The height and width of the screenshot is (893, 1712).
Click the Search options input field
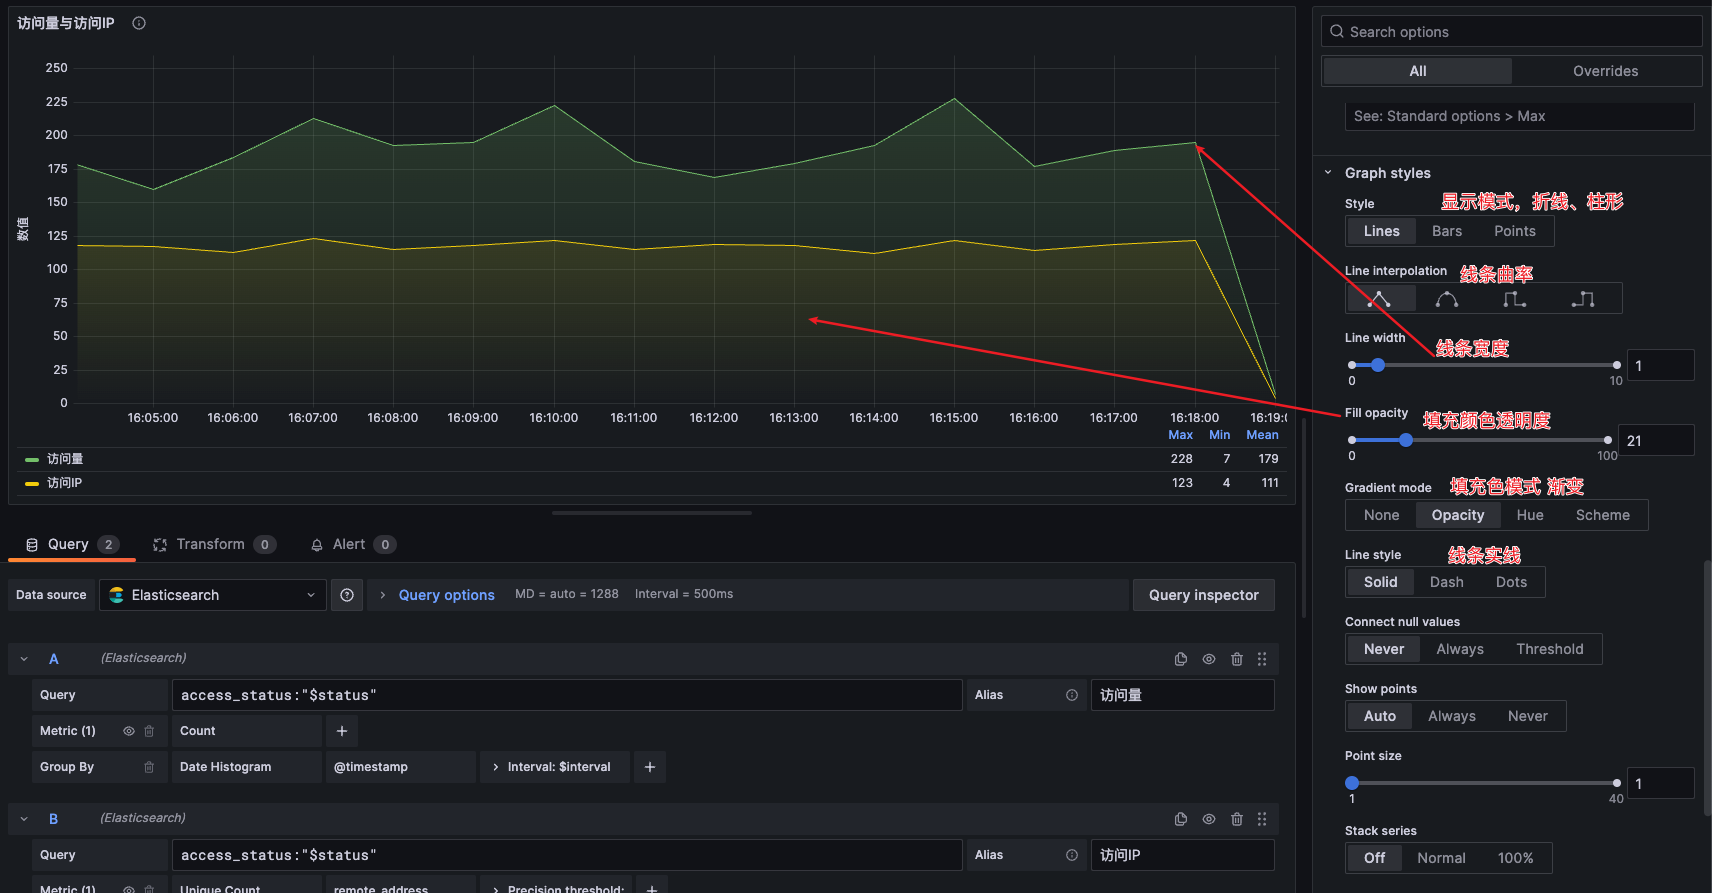point(1512,32)
